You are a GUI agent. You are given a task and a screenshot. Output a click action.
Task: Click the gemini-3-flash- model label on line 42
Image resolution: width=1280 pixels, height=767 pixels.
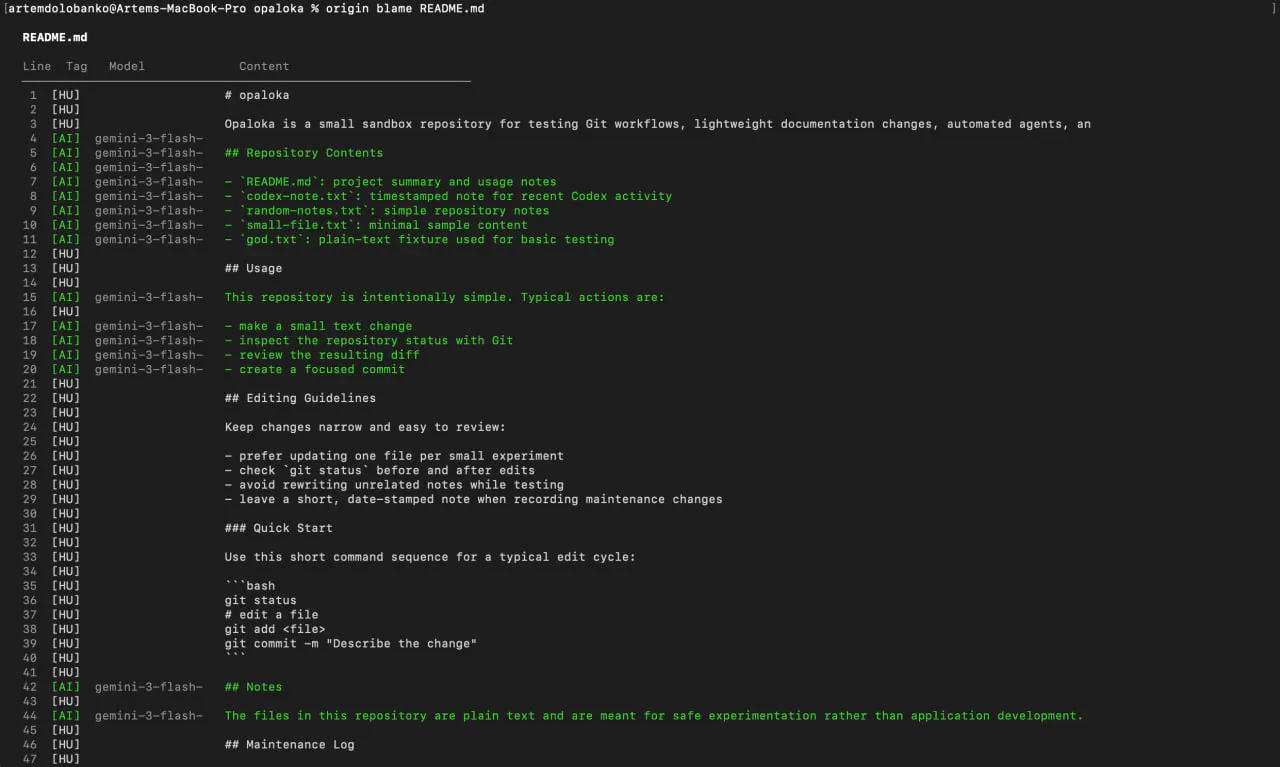pos(149,687)
